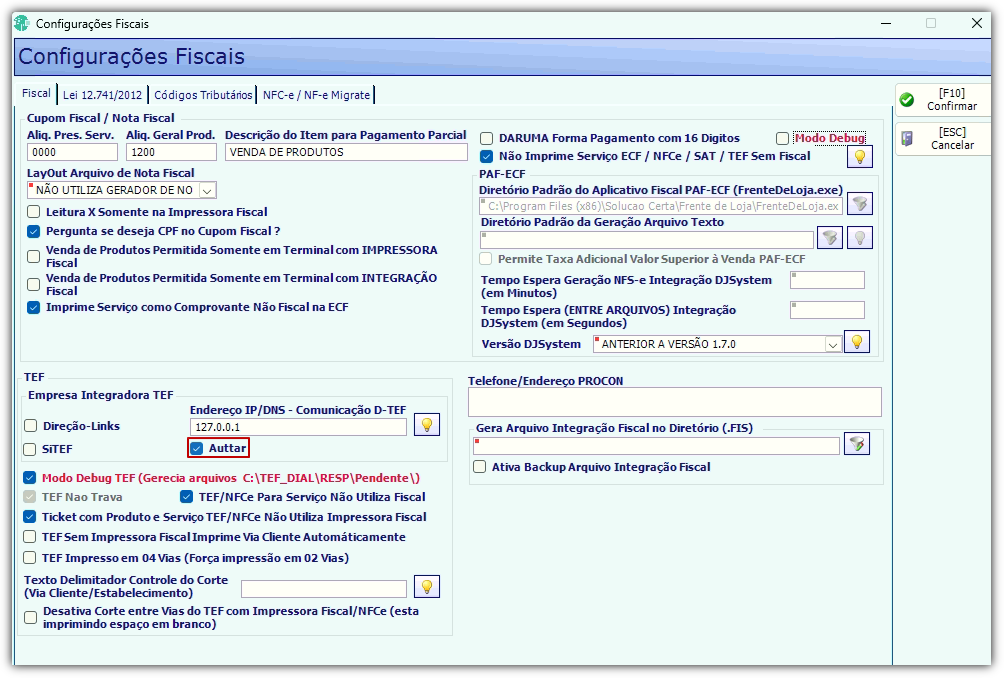Click the browse icon for PAF-ECF application directory
The height and width of the screenshot is (678, 1004).
point(859,204)
